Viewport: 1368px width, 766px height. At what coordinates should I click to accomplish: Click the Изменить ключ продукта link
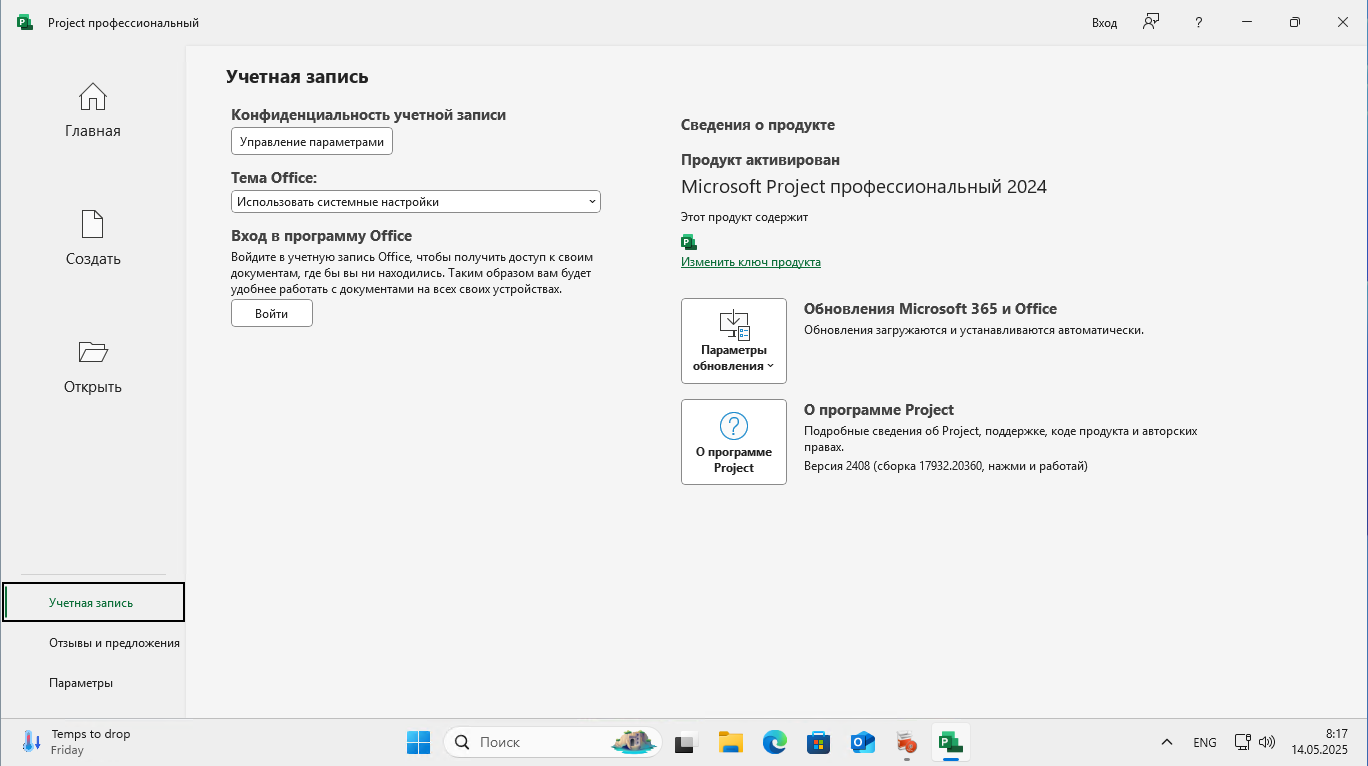[x=750, y=262]
